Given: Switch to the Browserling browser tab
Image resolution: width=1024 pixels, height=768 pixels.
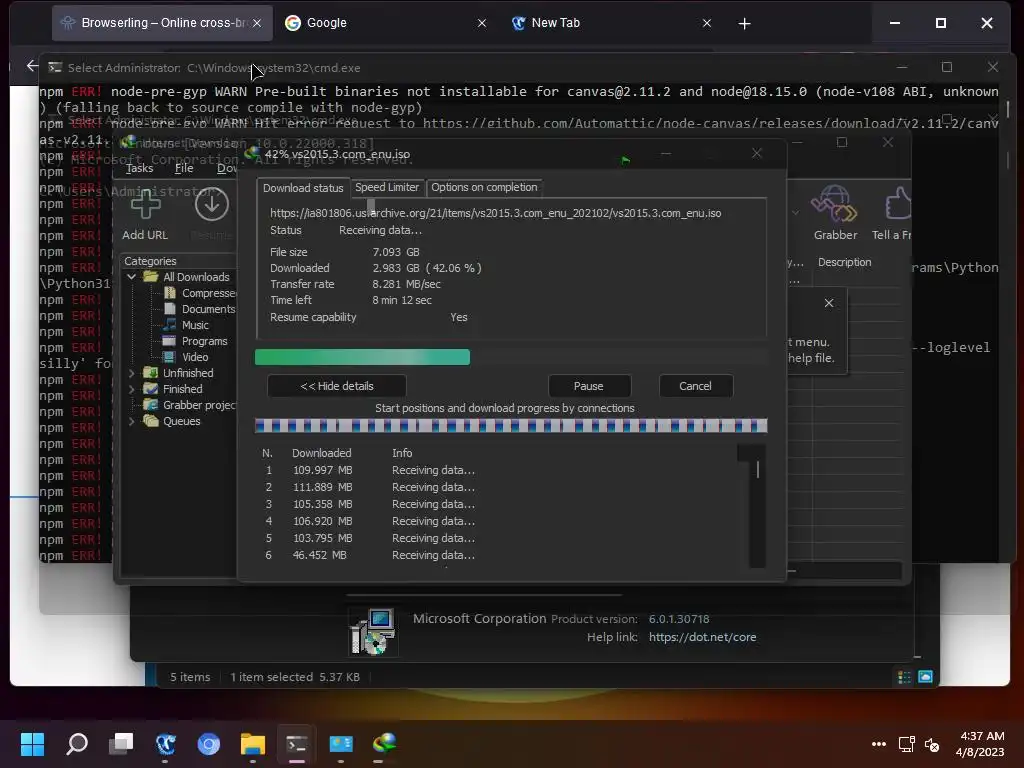Looking at the screenshot, I should [162, 23].
